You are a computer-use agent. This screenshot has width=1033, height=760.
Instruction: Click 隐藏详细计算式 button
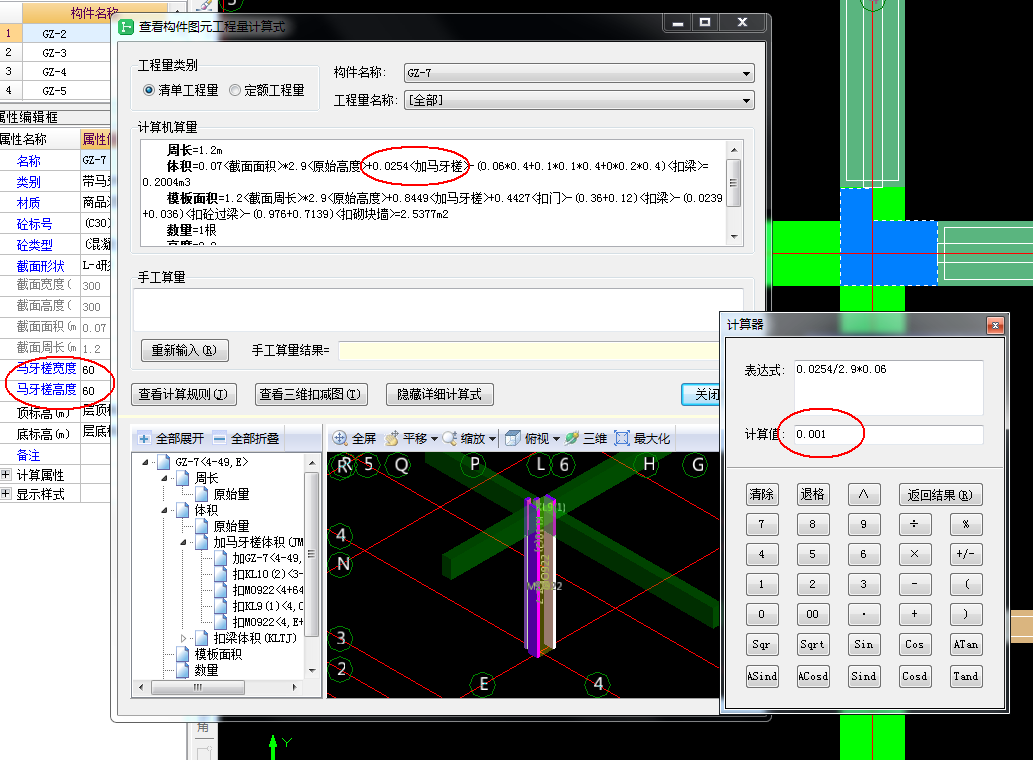point(439,394)
